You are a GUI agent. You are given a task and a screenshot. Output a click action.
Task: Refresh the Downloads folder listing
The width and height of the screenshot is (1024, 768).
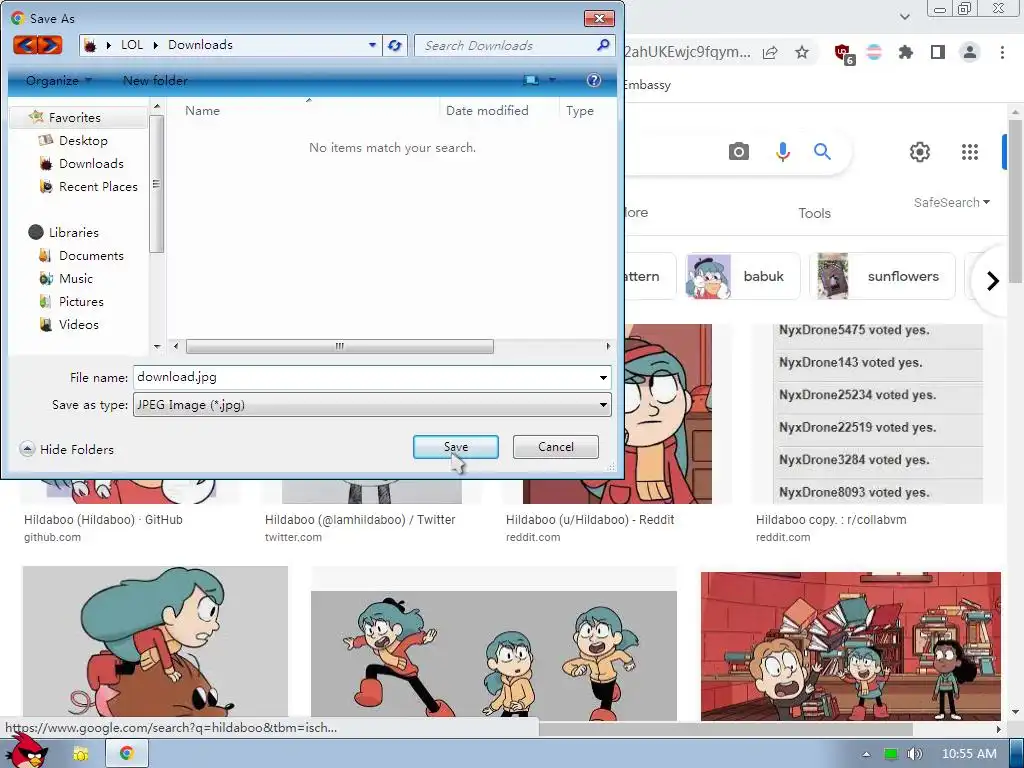pyautogui.click(x=394, y=45)
